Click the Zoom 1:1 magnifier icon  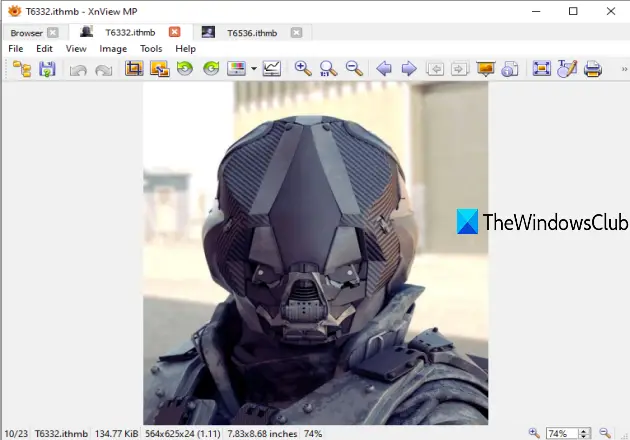[x=328, y=69]
